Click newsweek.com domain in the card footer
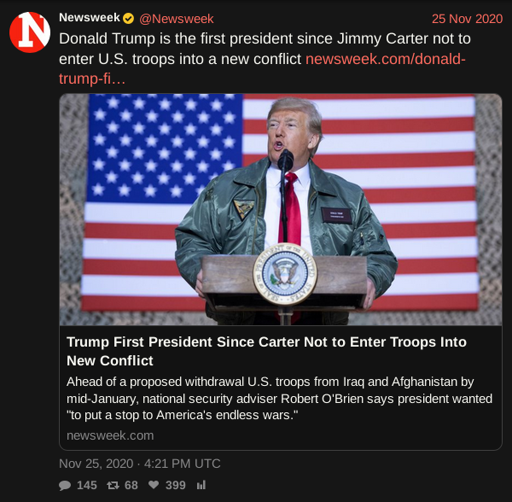The width and height of the screenshot is (512, 502). point(110,436)
